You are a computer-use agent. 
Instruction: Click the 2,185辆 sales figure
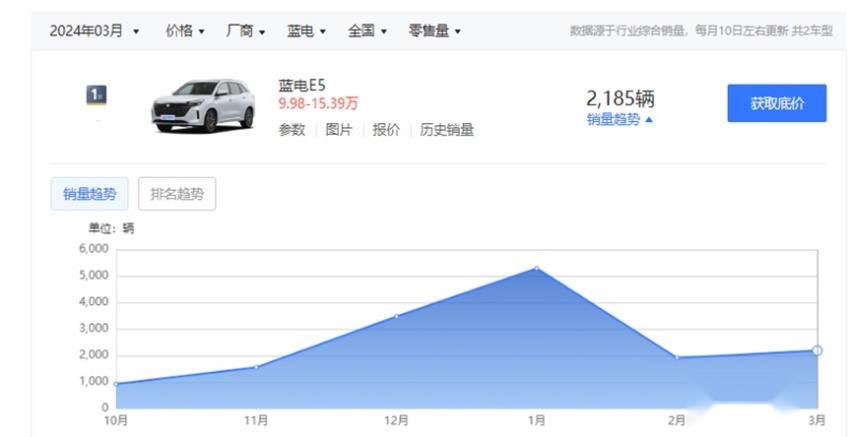click(621, 99)
